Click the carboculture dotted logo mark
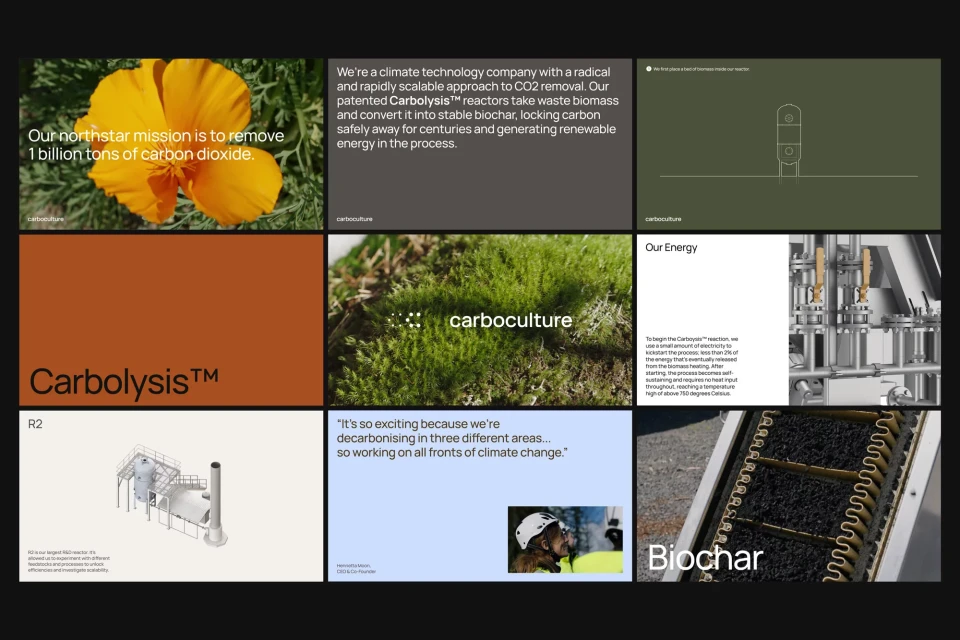 pyautogui.click(x=404, y=319)
